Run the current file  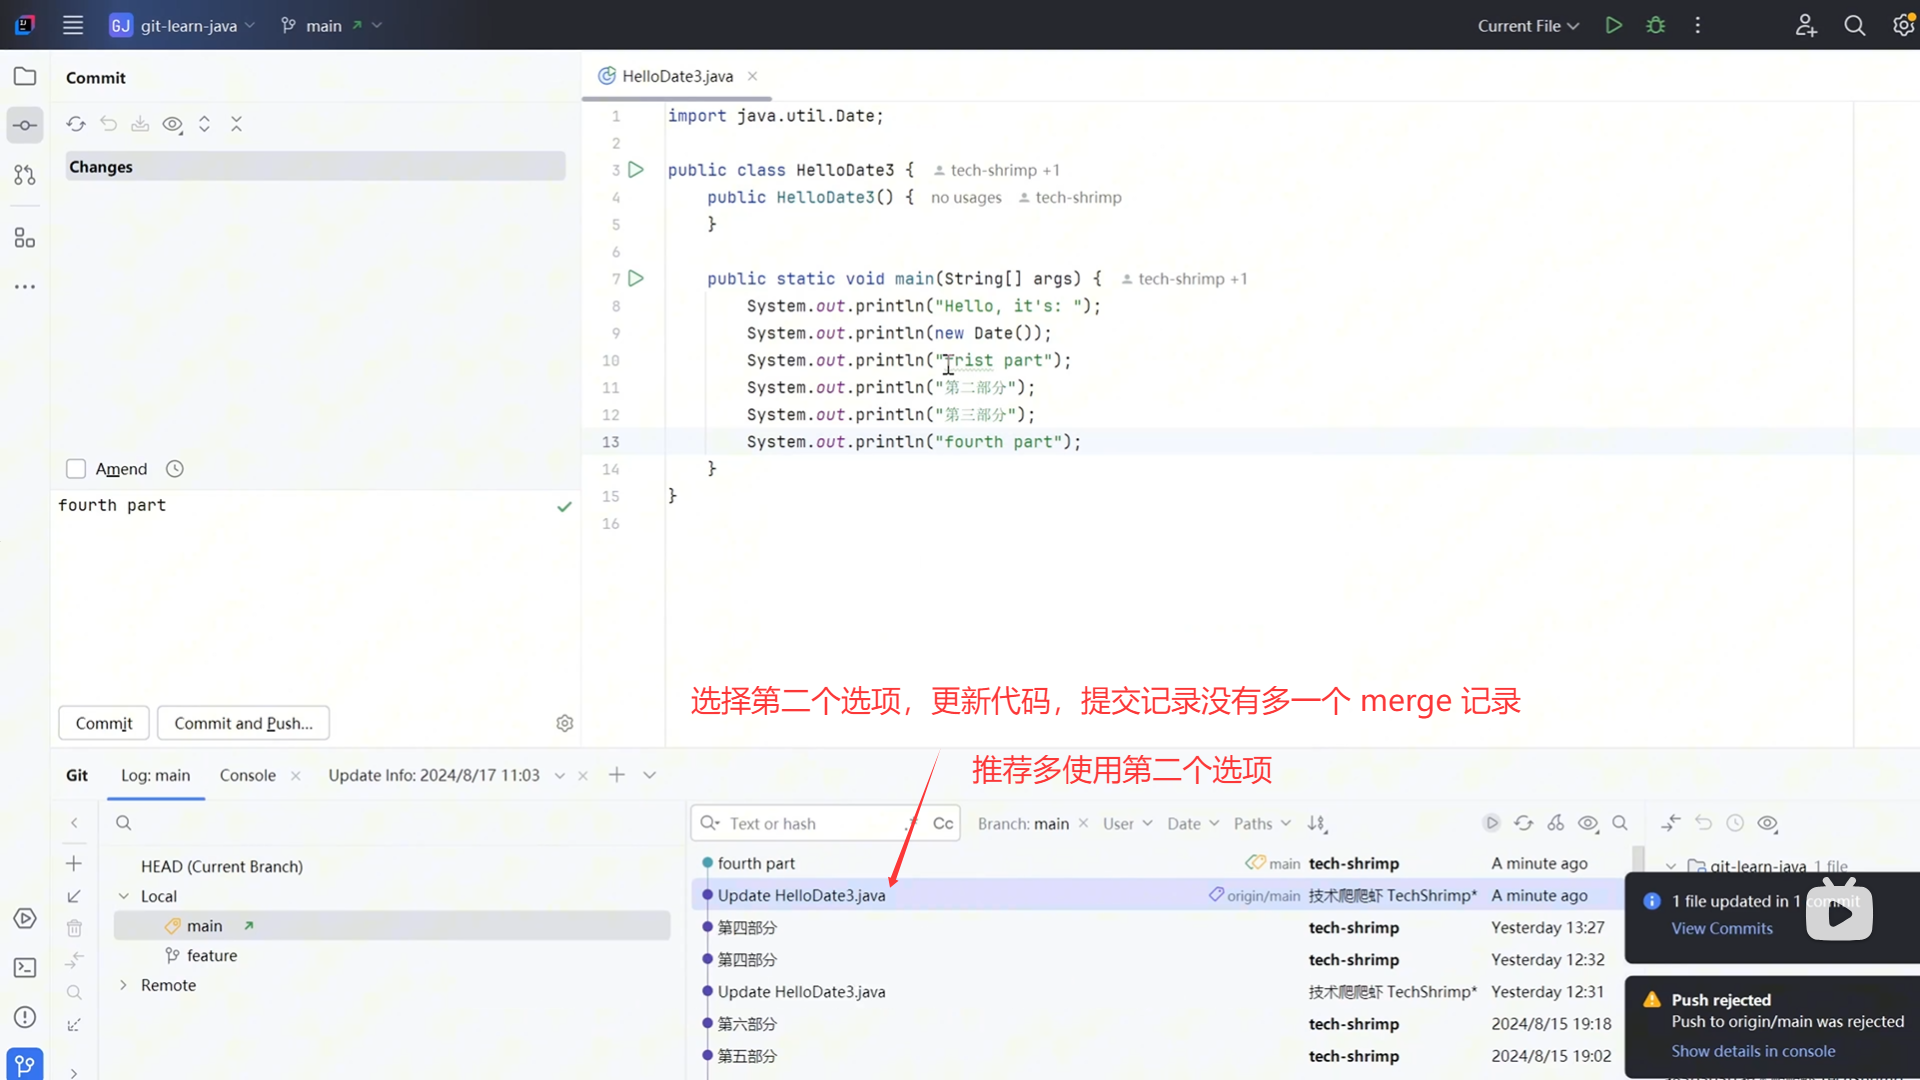pos(1613,26)
